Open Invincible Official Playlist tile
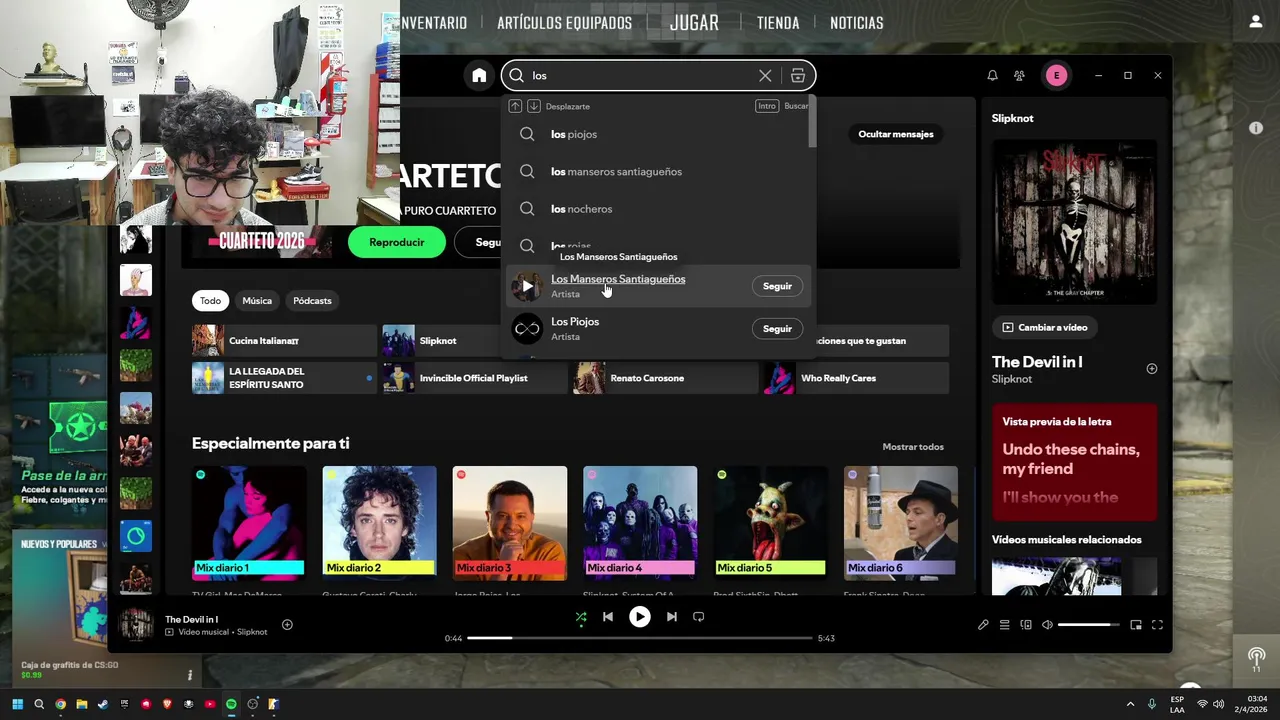This screenshot has width=1280, height=720. click(474, 378)
